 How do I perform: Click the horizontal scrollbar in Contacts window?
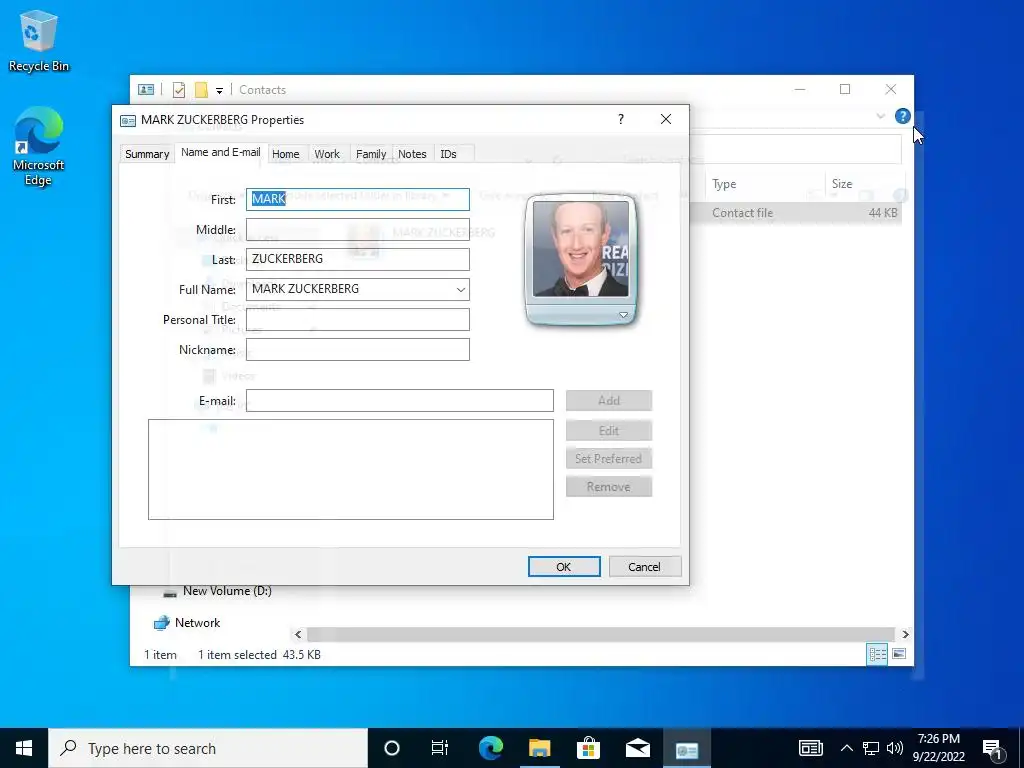click(600, 634)
